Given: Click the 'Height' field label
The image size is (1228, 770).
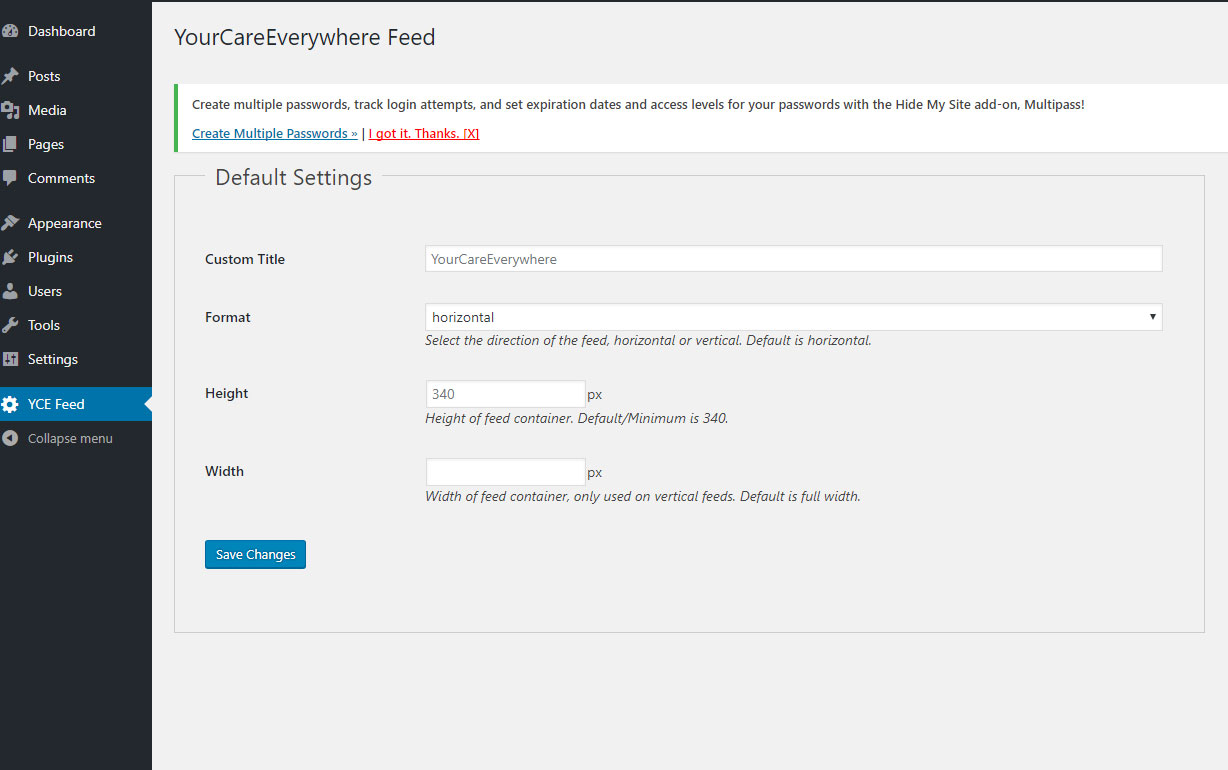Looking at the screenshot, I should (227, 393).
